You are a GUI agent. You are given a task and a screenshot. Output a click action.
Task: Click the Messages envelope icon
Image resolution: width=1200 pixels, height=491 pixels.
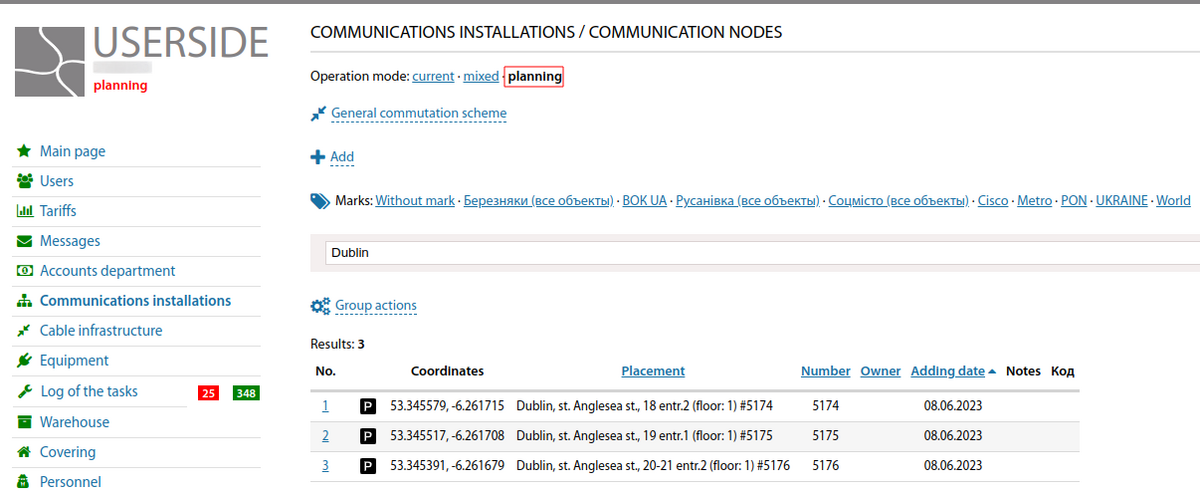click(24, 241)
